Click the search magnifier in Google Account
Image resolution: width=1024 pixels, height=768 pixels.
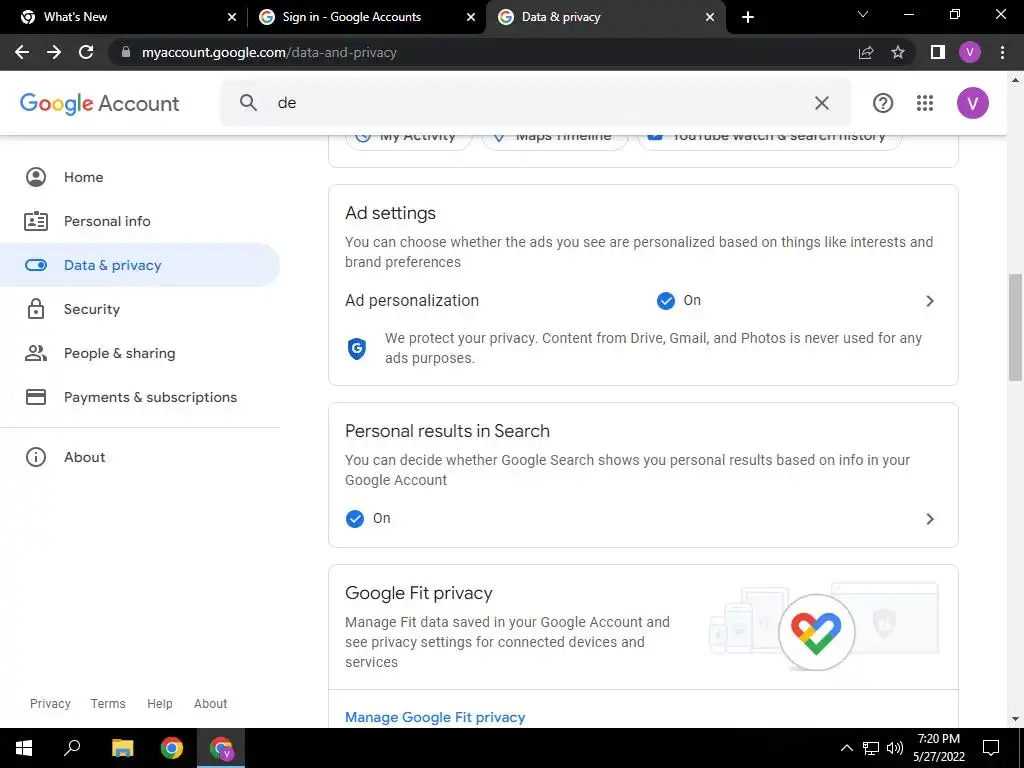pyautogui.click(x=248, y=103)
